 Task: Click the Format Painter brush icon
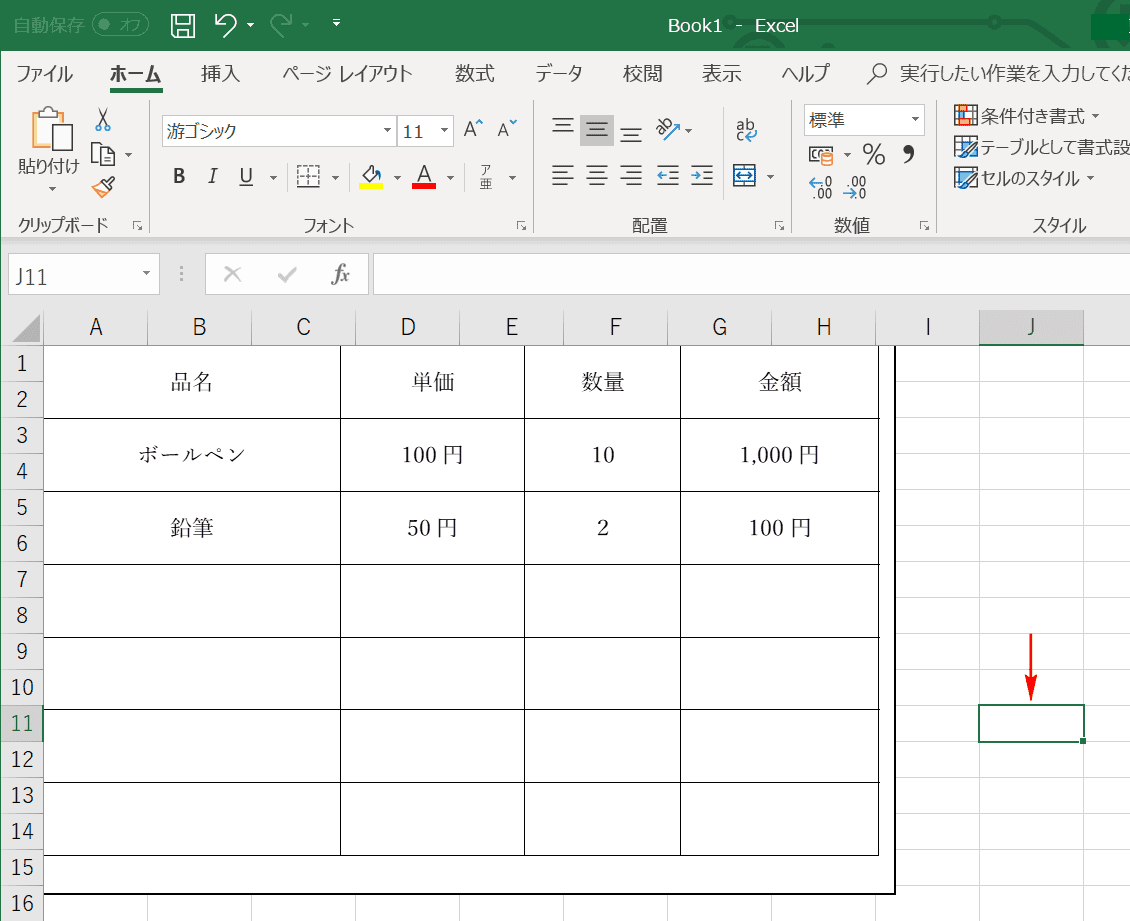tap(103, 187)
